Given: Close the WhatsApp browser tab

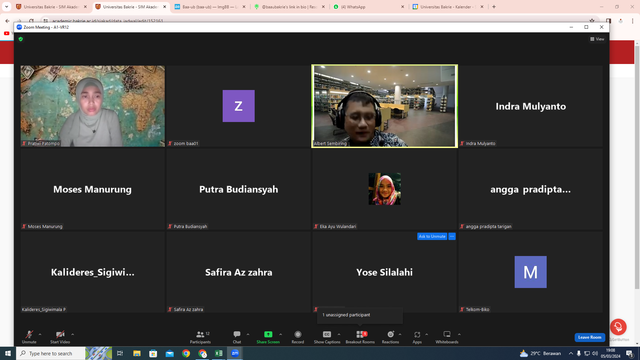Looking at the screenshot, I should (402, 7).
